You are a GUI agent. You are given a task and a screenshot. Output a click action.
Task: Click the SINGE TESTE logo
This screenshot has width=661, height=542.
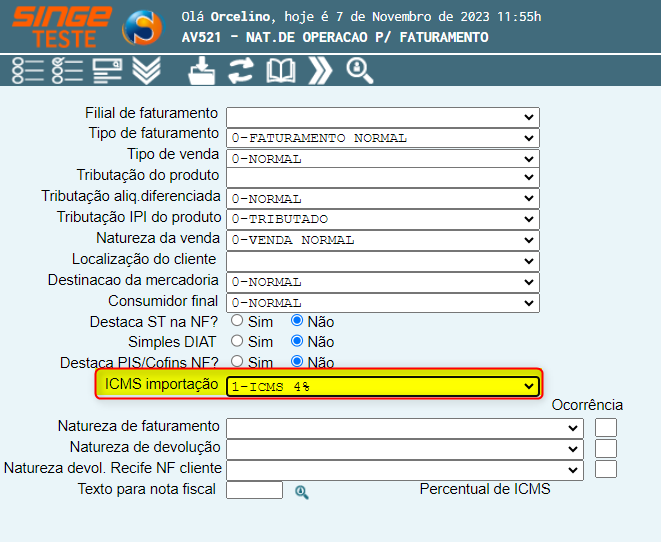pos(62,27)
